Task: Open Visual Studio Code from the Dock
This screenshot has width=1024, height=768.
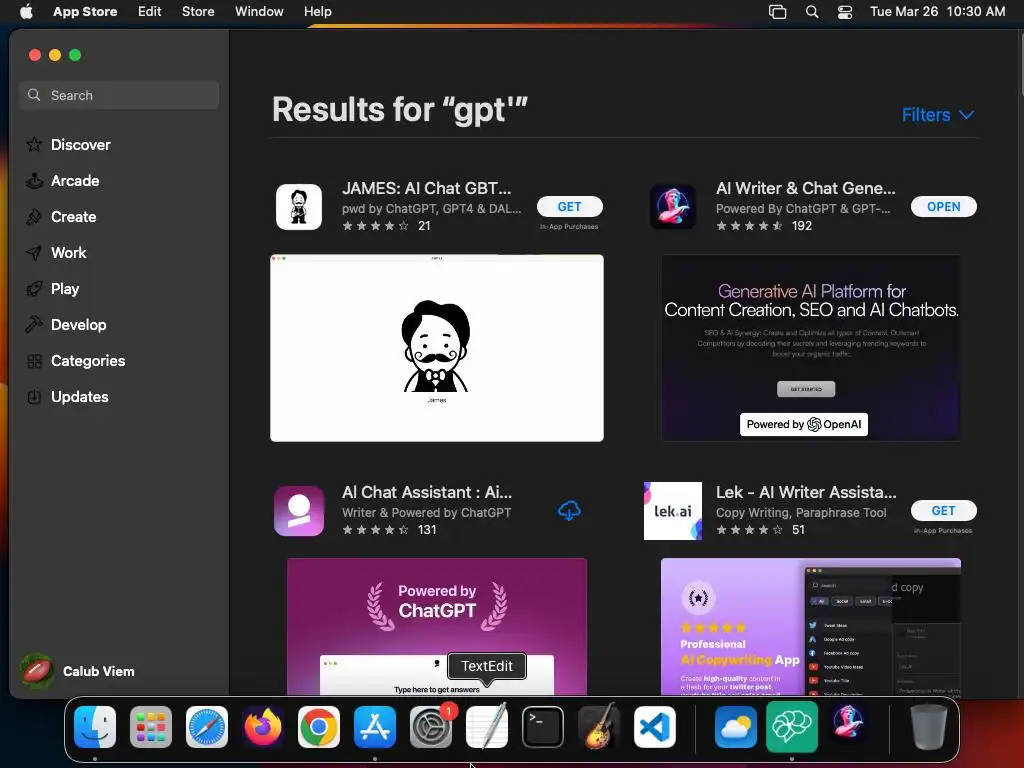Action: (x=654, y=726)
